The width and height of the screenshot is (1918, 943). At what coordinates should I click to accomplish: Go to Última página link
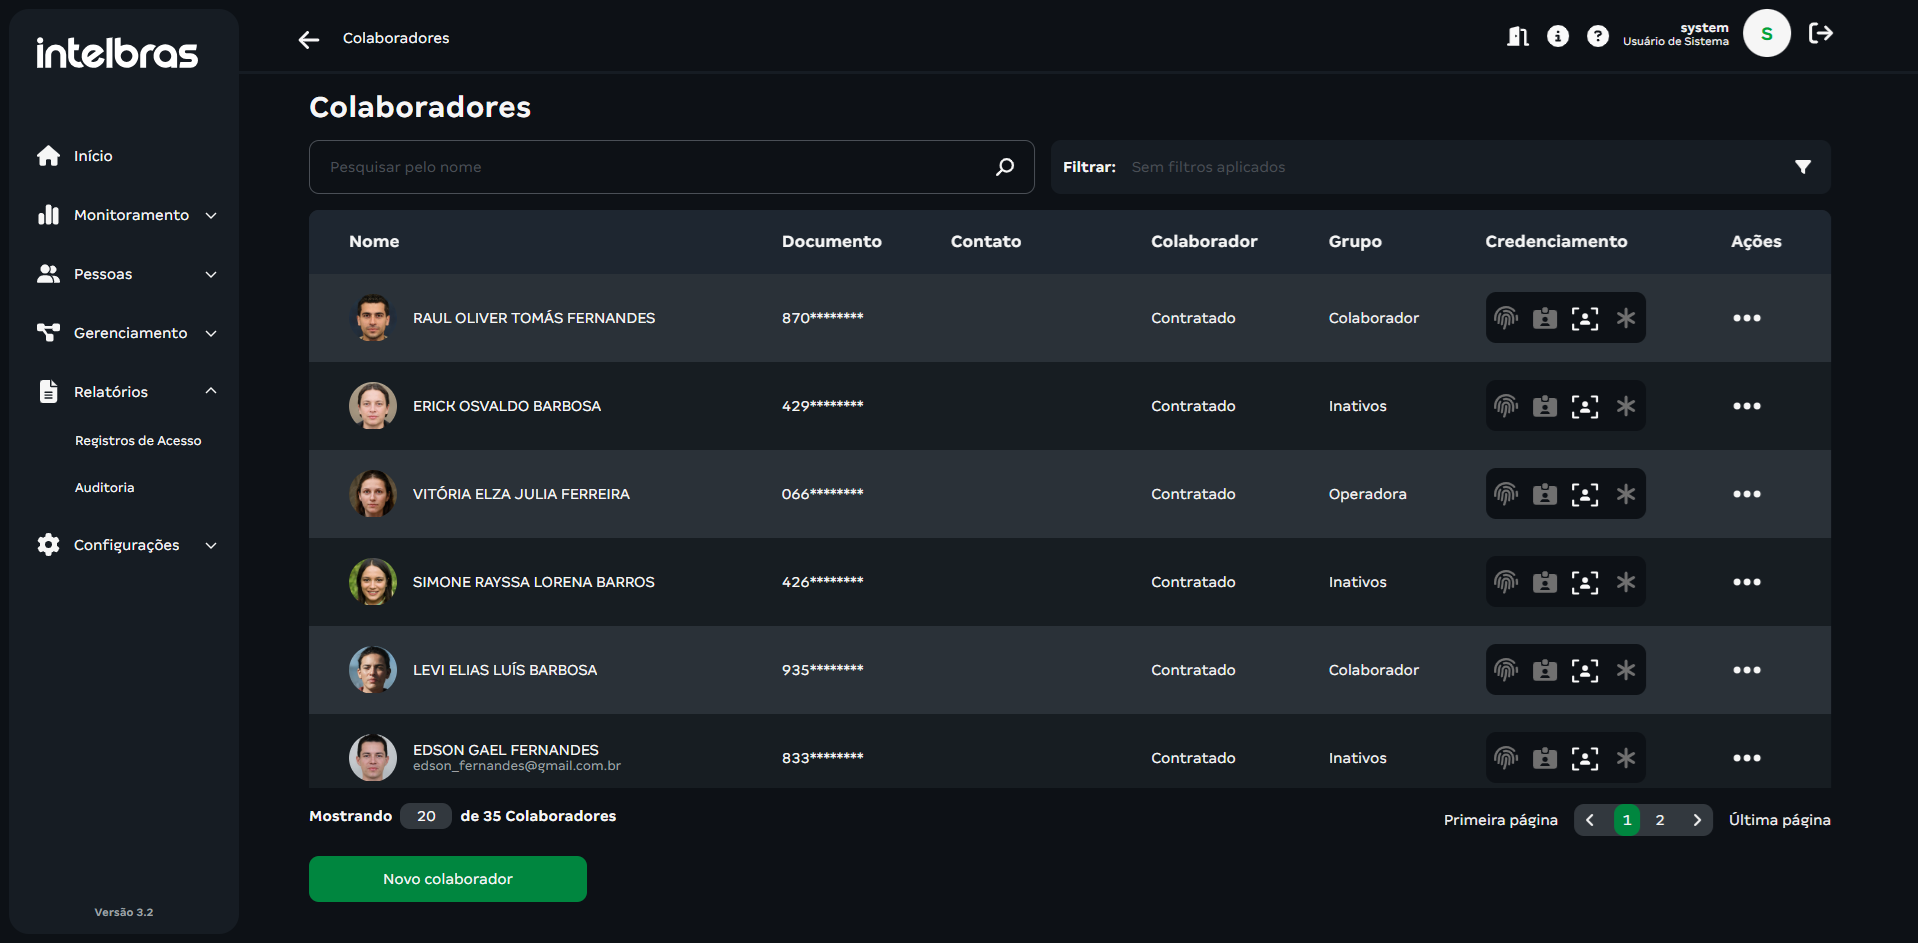click(1779, 820)
